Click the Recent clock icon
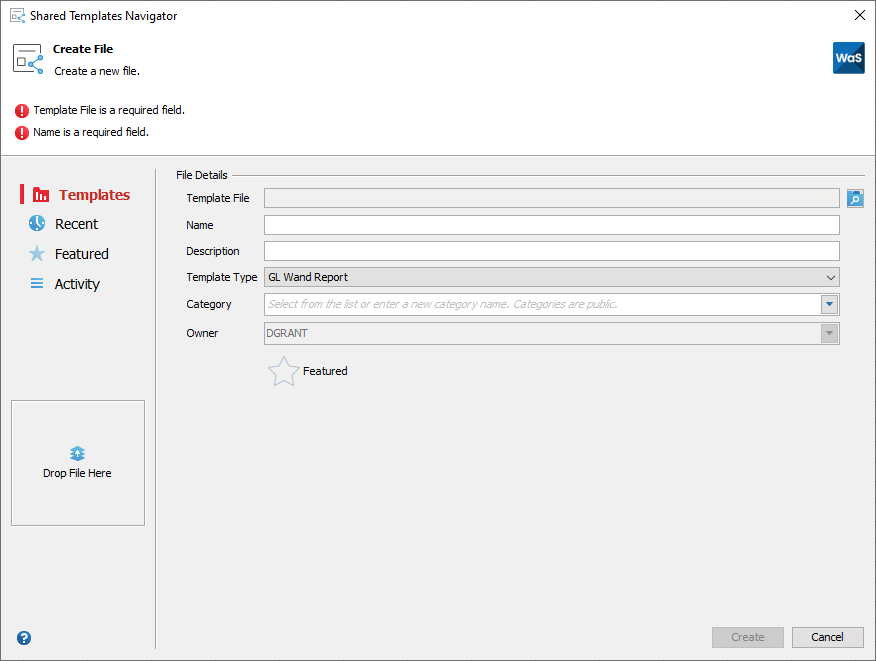876x661 pixels. click(x=38, y=224)
